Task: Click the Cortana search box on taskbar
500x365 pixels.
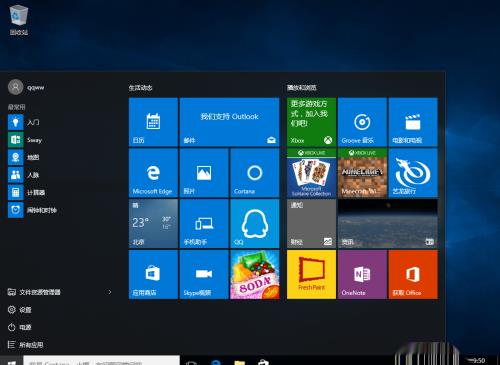Action: point(101,360)
